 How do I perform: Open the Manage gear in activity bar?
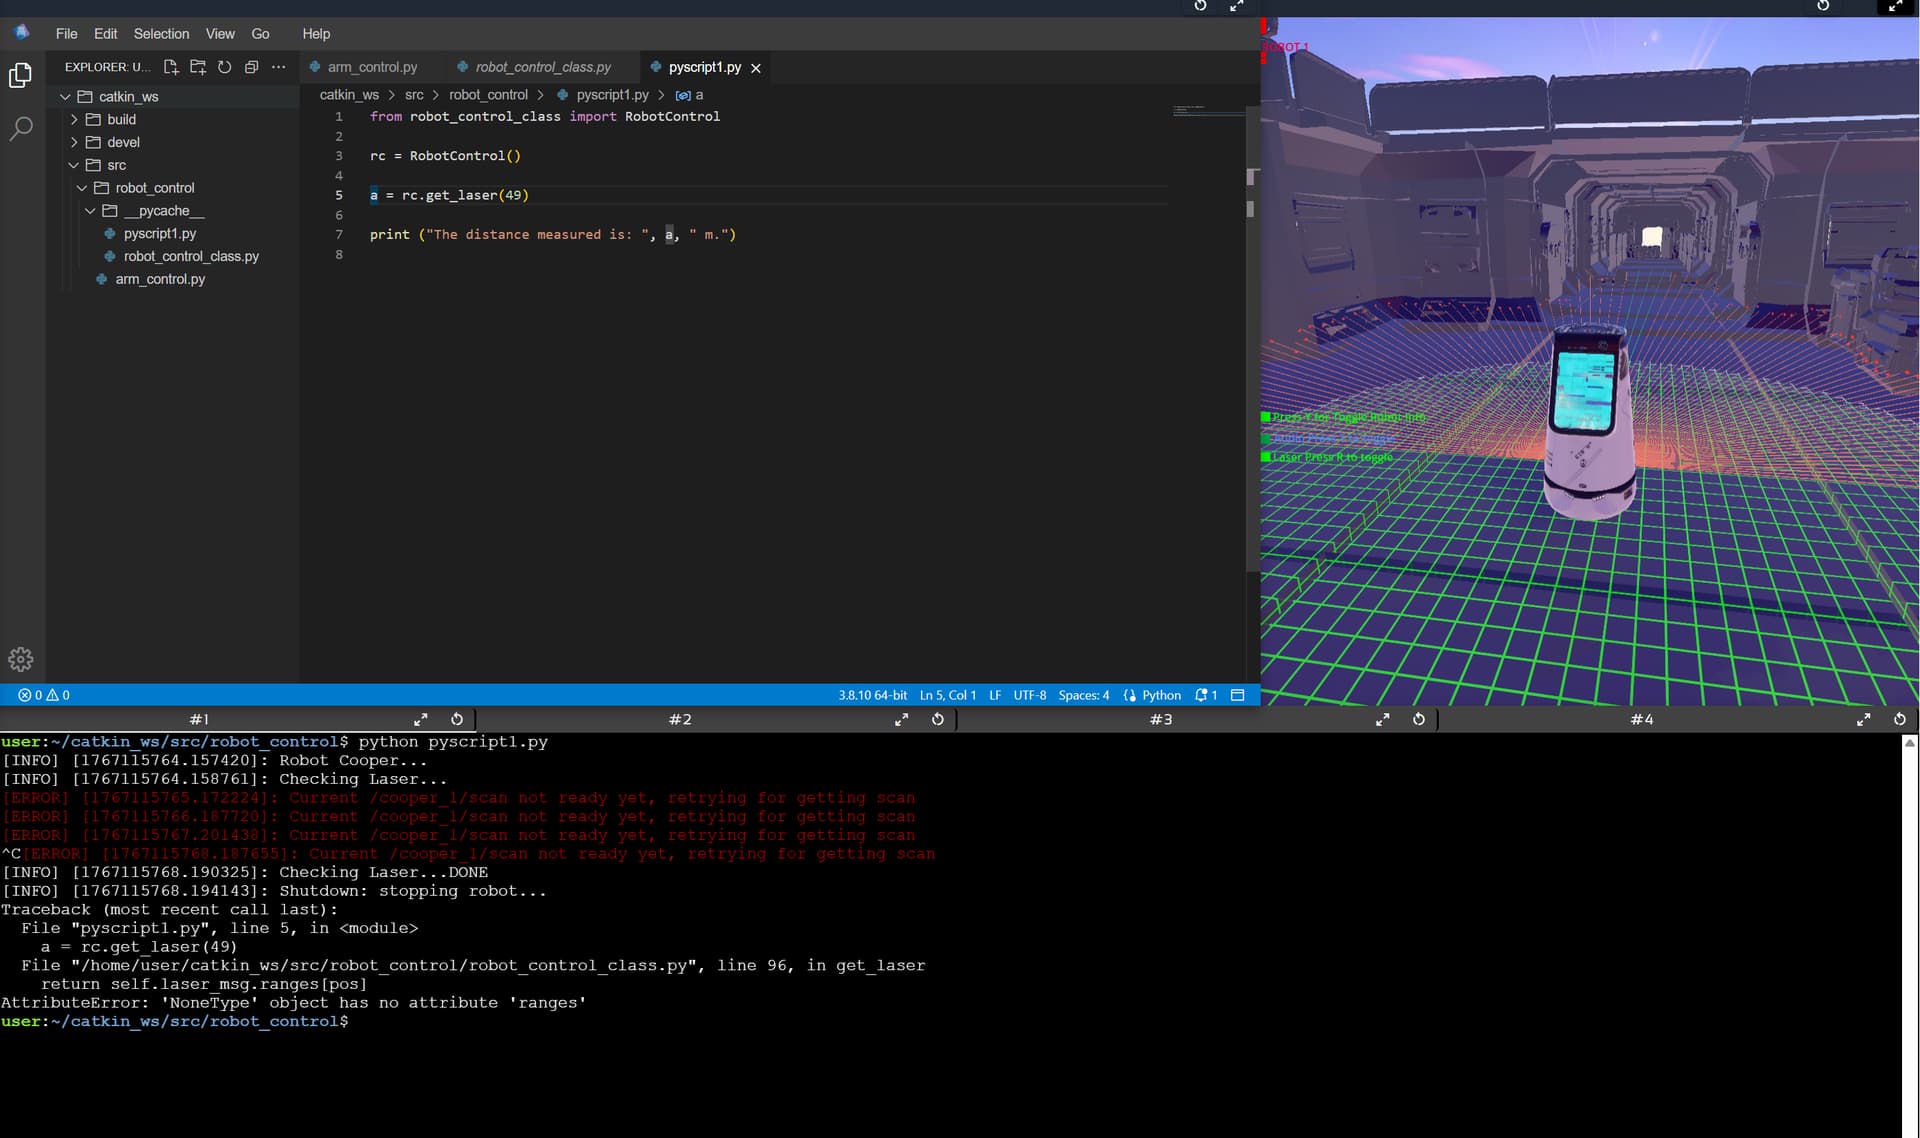(x=21, y=659)
